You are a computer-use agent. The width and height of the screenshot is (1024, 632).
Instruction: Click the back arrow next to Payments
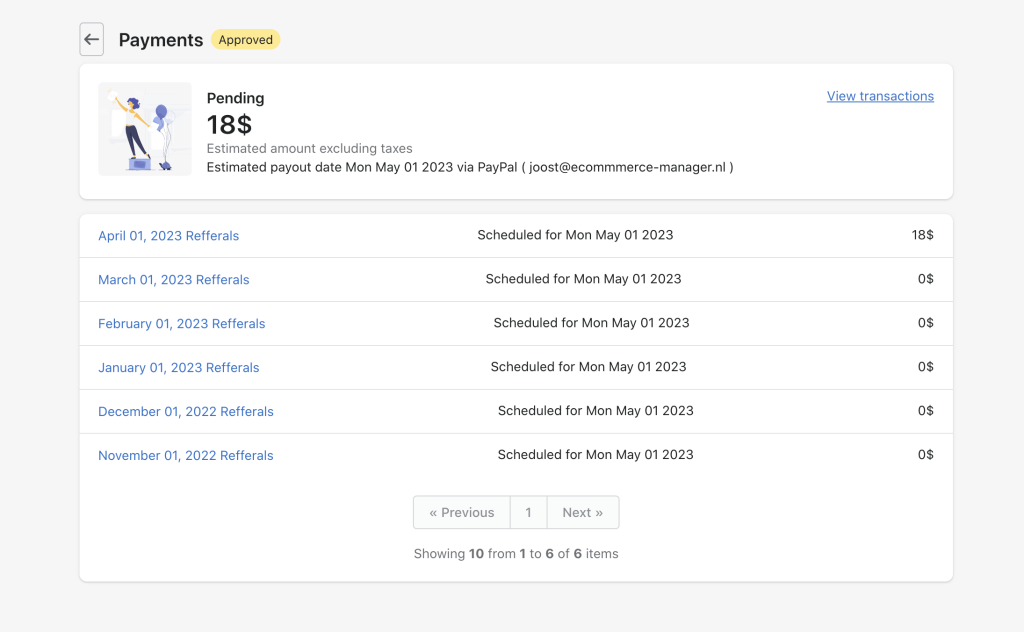point(91,39)
